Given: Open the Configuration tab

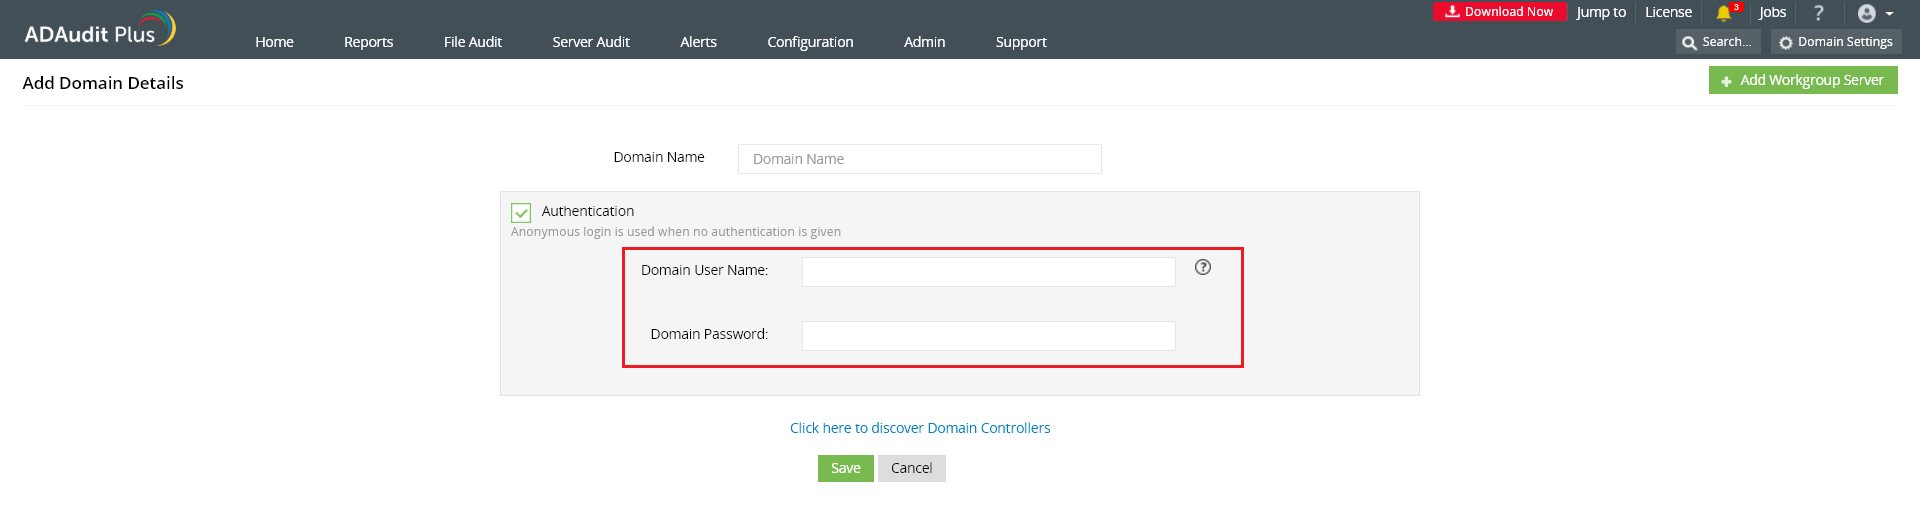Looking at the screenshot, I should coord(810,42).
